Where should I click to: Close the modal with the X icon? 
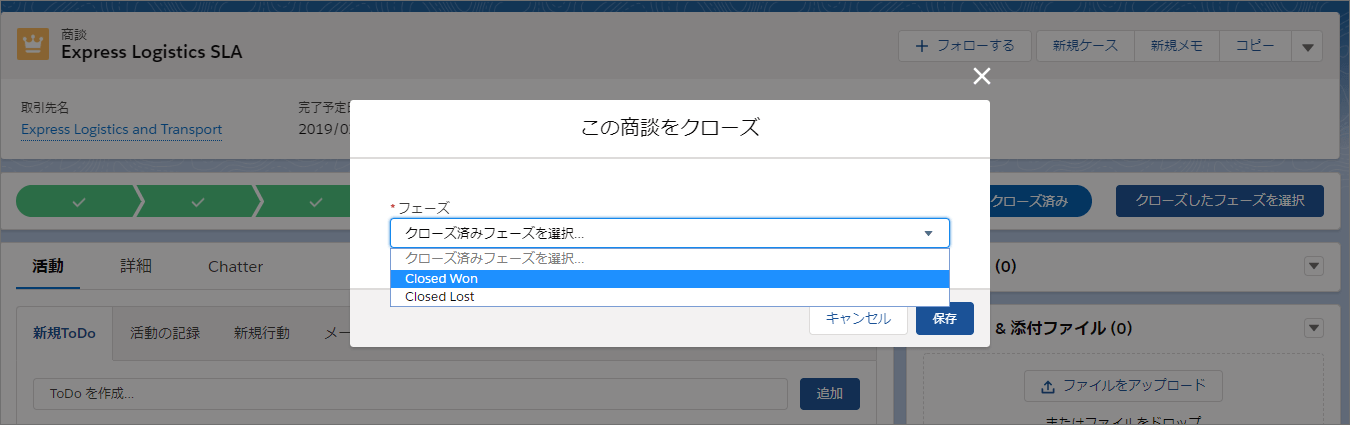coord(982,76)
